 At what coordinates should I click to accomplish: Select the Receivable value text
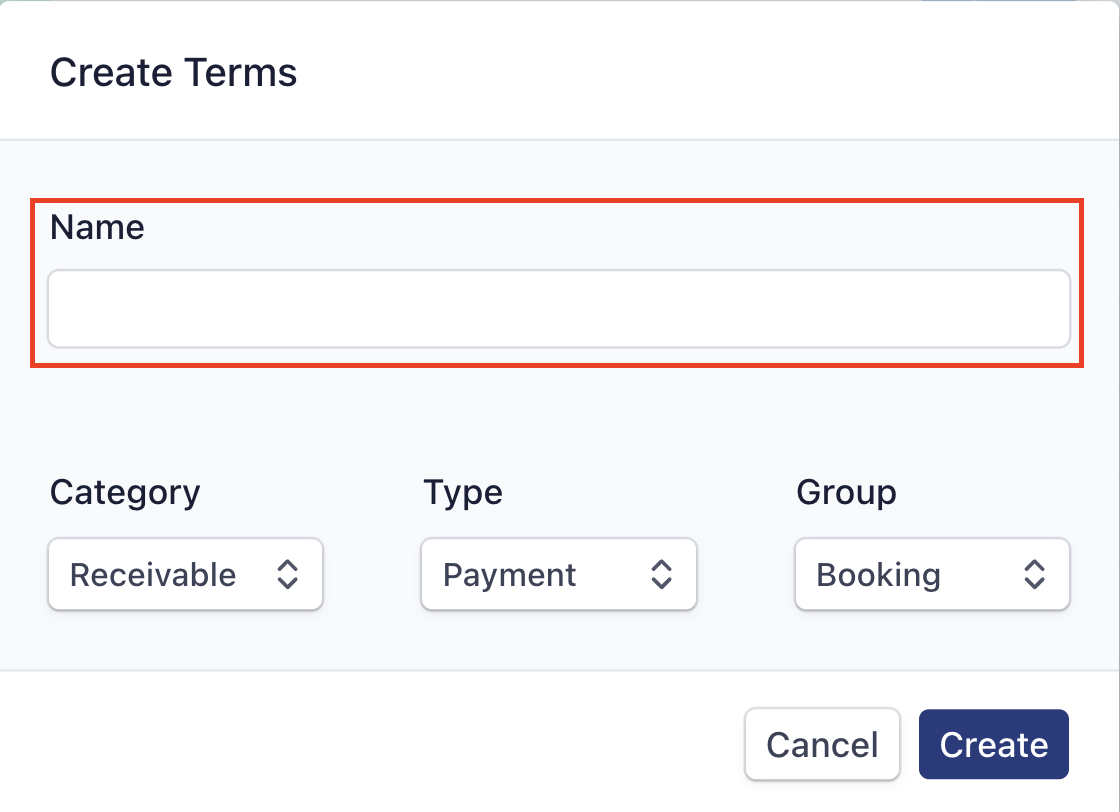tap(153, 575)
